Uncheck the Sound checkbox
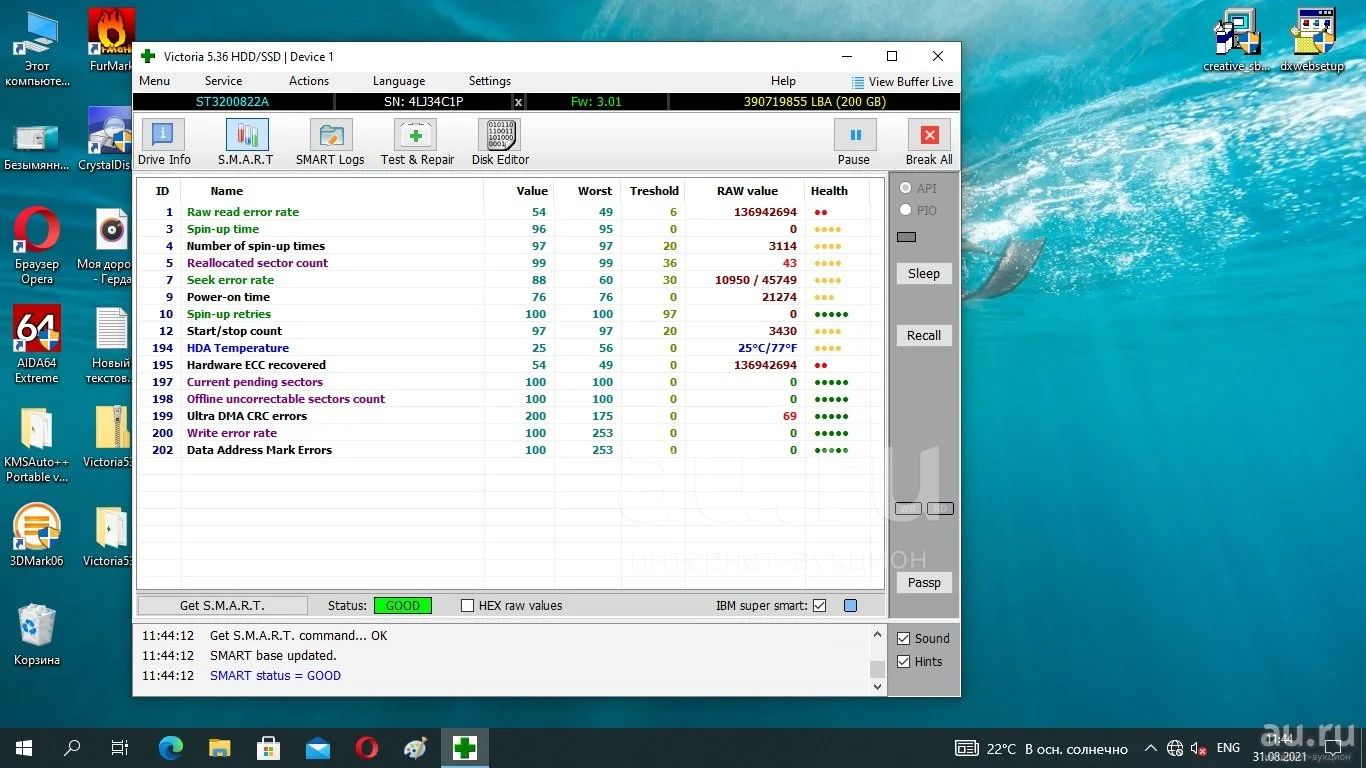 903,638
